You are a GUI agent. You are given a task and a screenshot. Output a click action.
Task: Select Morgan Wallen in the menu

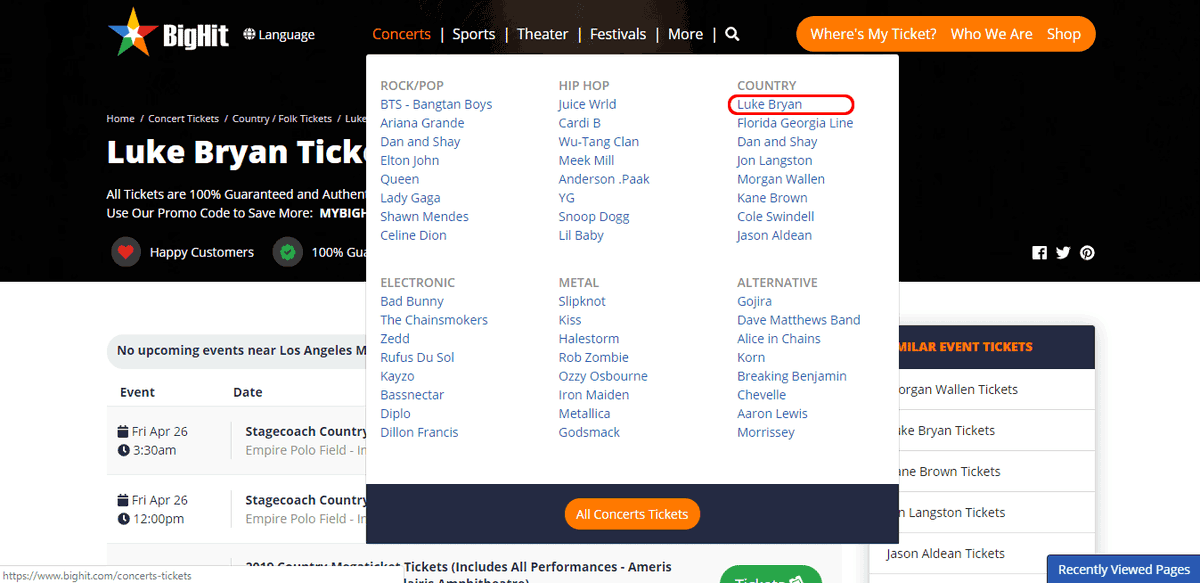click(x=781, y=179)
